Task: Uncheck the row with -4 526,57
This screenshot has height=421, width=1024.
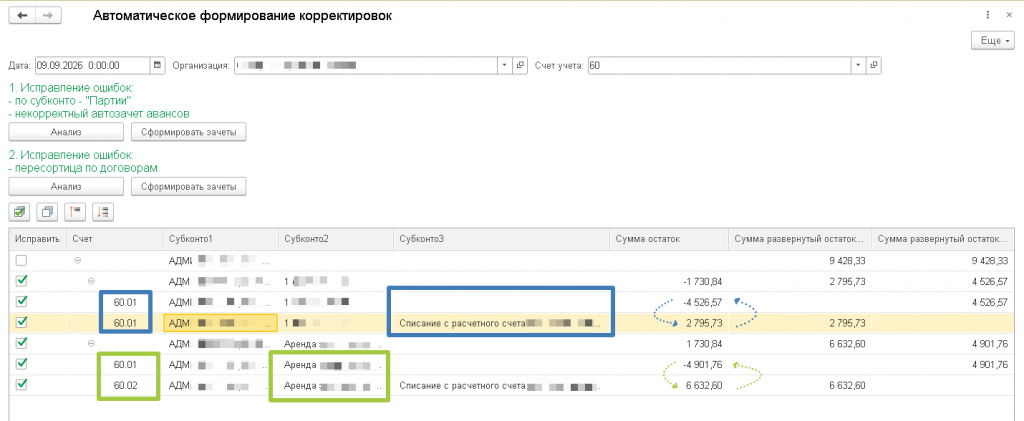Action: (22, 302)
